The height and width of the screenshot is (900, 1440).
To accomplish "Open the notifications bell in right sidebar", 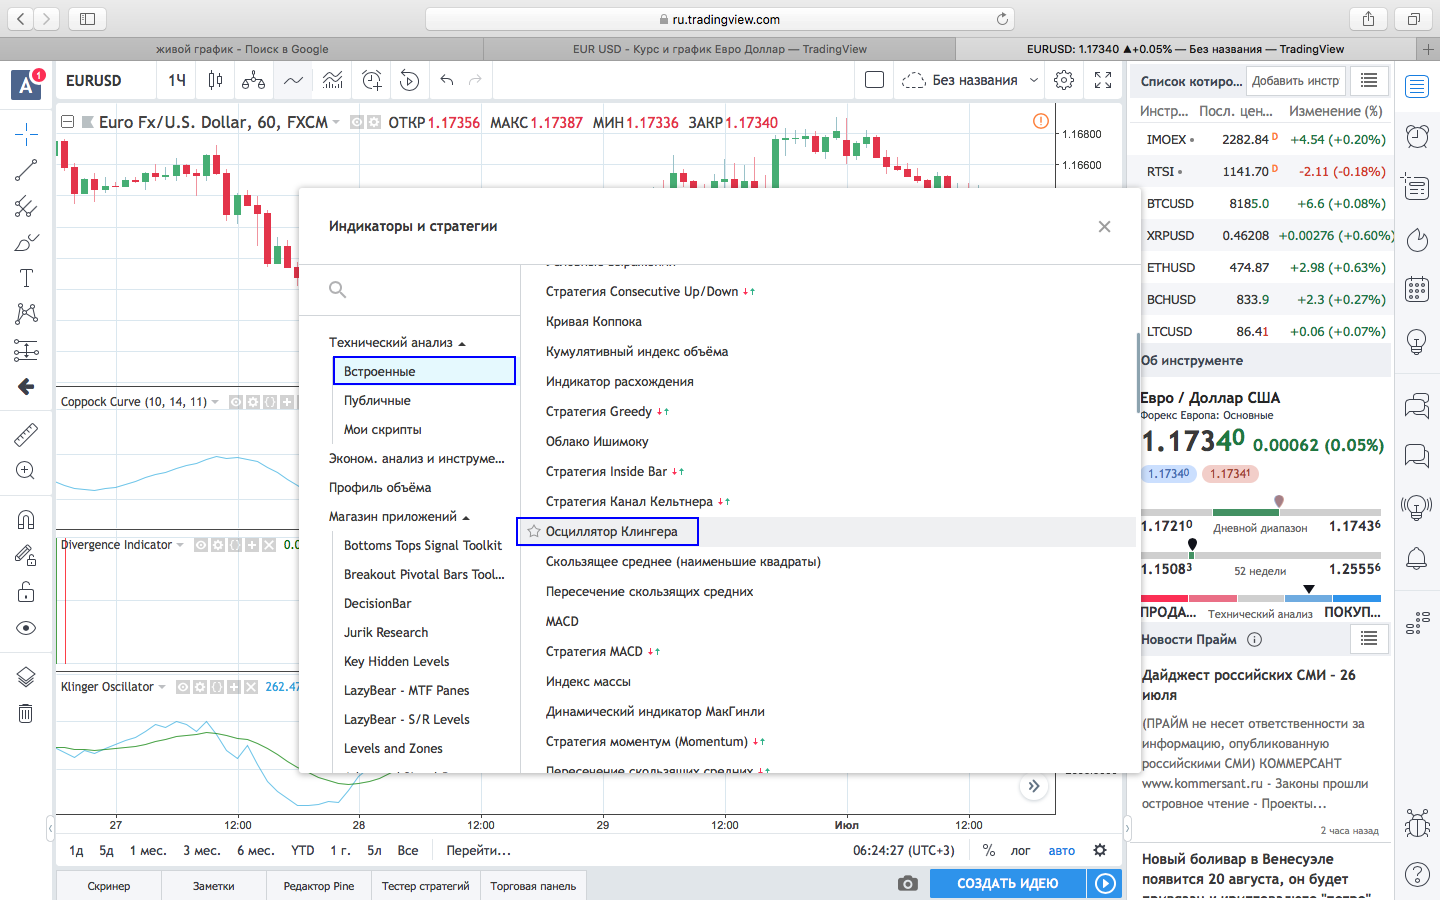I will tap(1417, 558).
